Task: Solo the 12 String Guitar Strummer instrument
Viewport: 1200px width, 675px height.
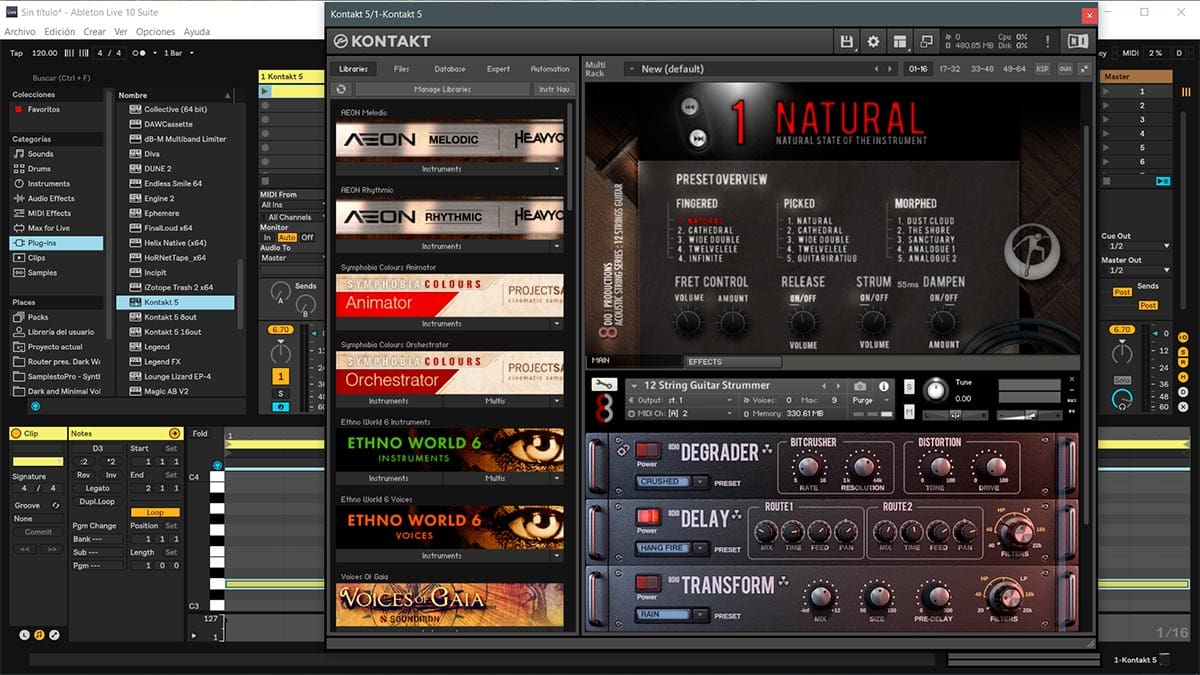Action: (x=909, y=386)
